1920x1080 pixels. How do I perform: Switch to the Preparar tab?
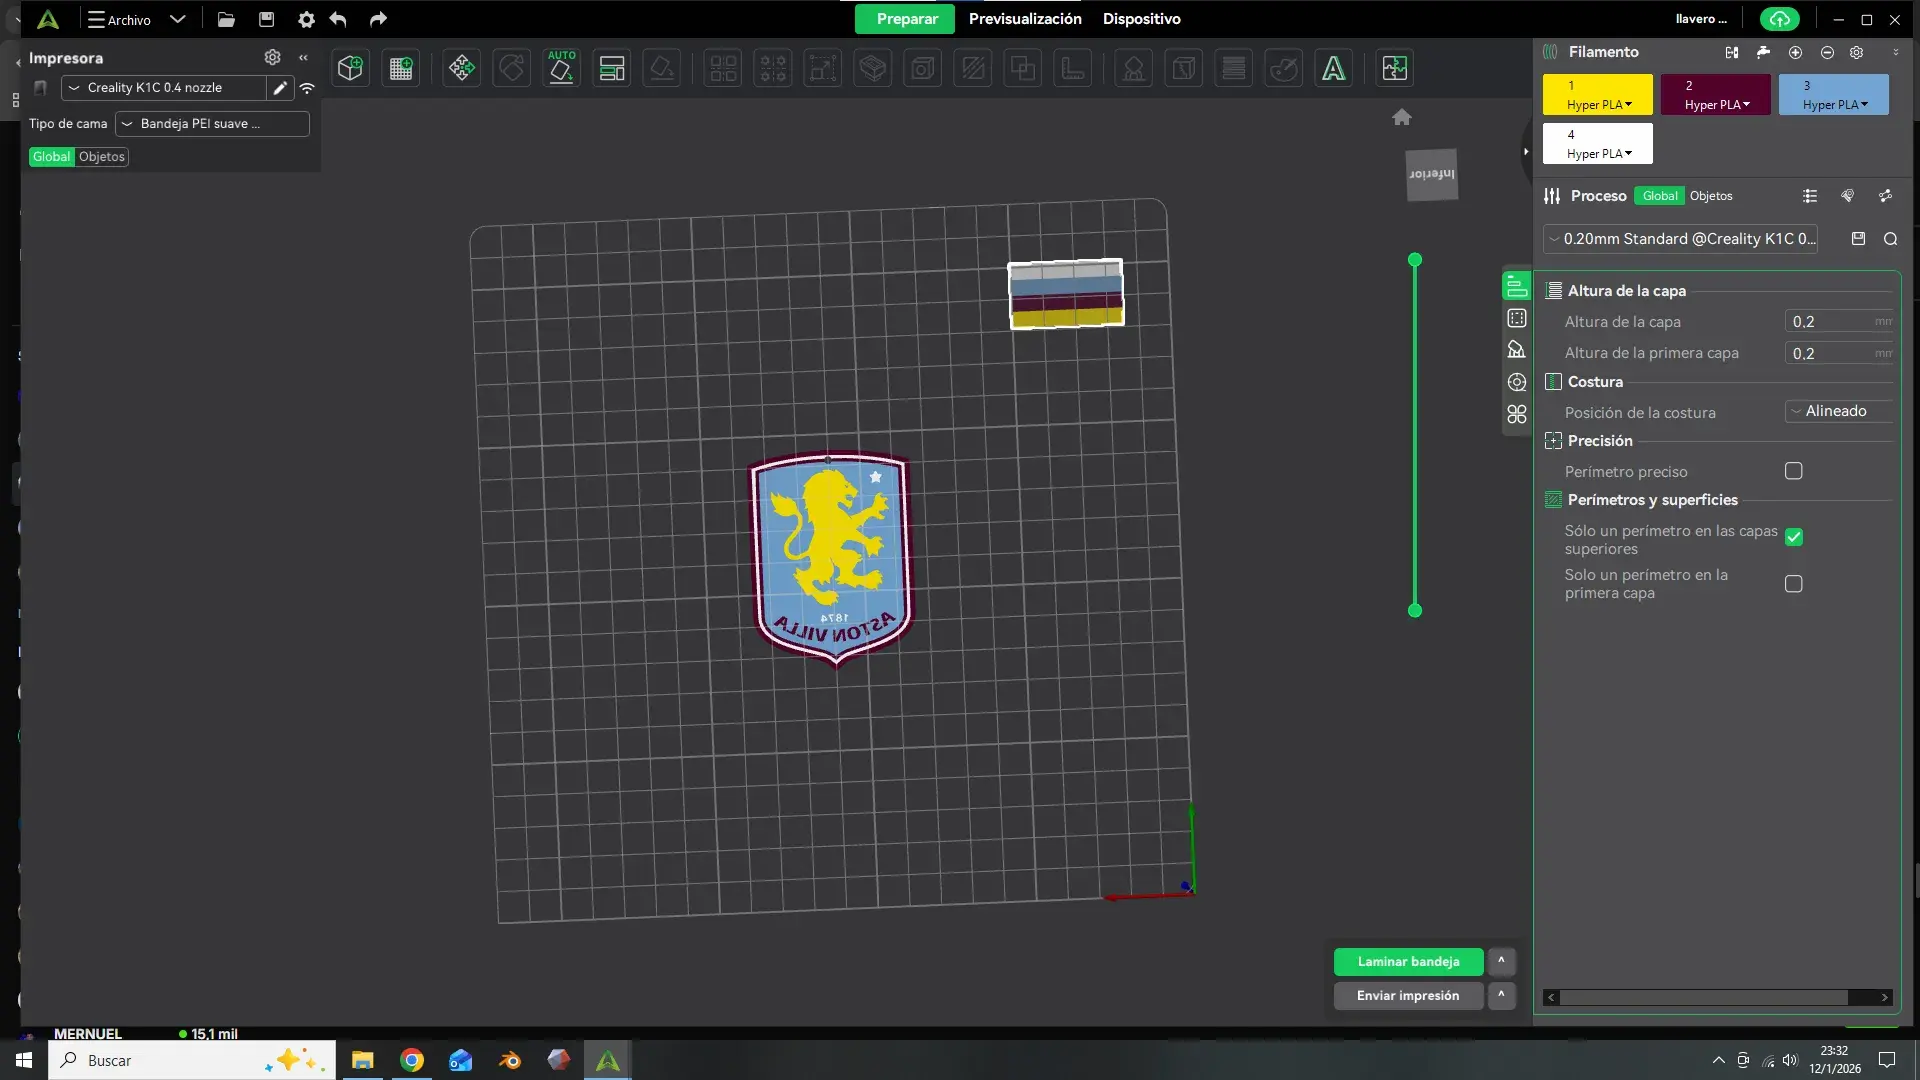(906, 19)
